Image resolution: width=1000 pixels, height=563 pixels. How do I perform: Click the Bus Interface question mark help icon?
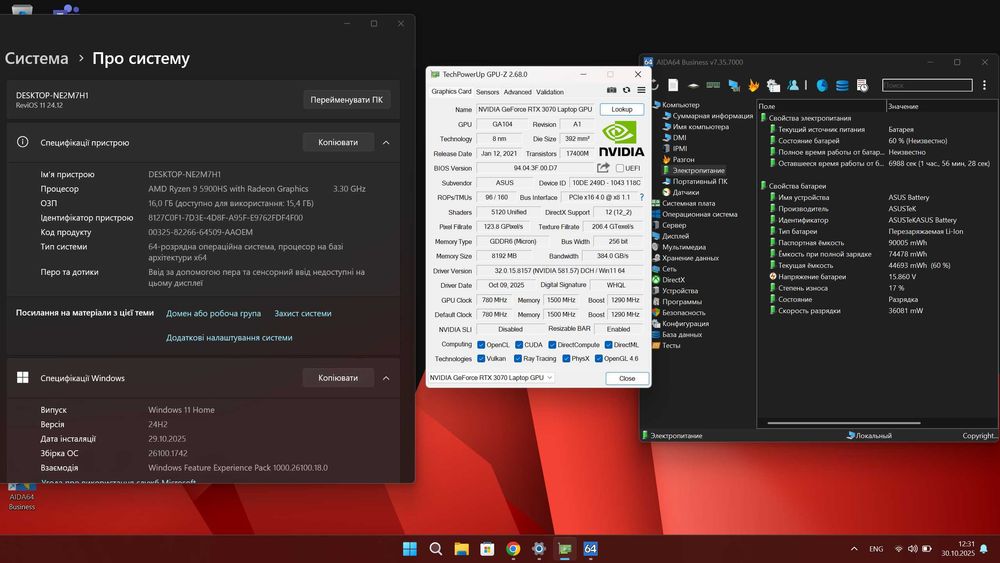point(642,197)
